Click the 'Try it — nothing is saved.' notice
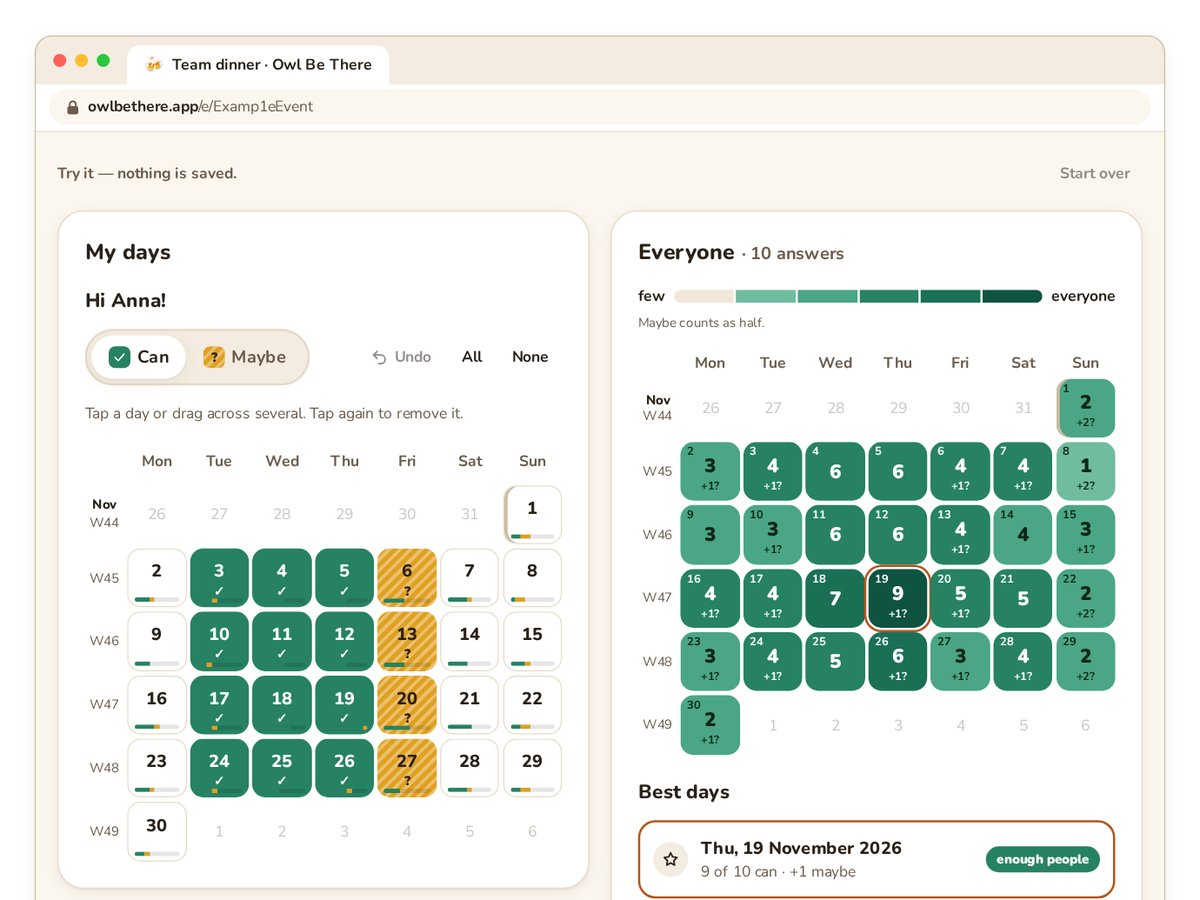The height and width of the screenshot is (900, 1200). pyautogui.click(x=147, y=173)
